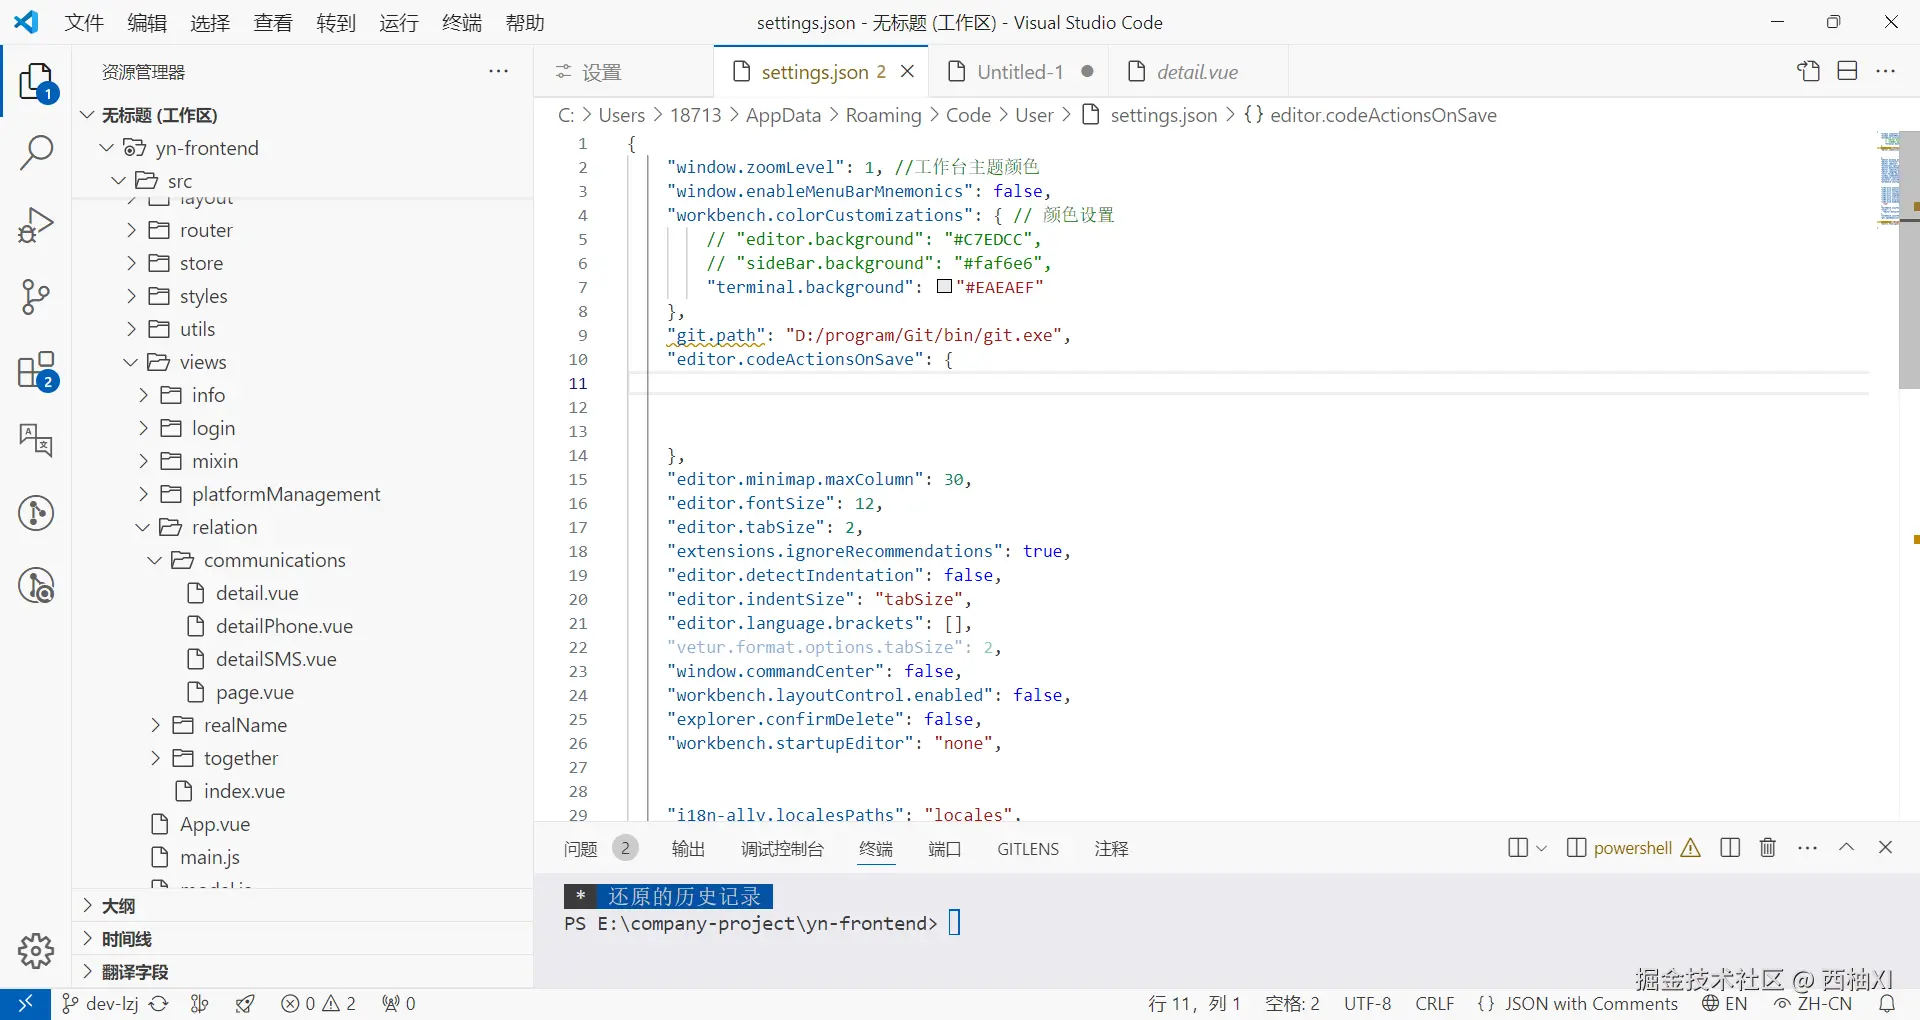Image resolution: width=1920 pixels, height=1020 pixels.
Task: Collapse the communications folder
Action: (274, 560)
